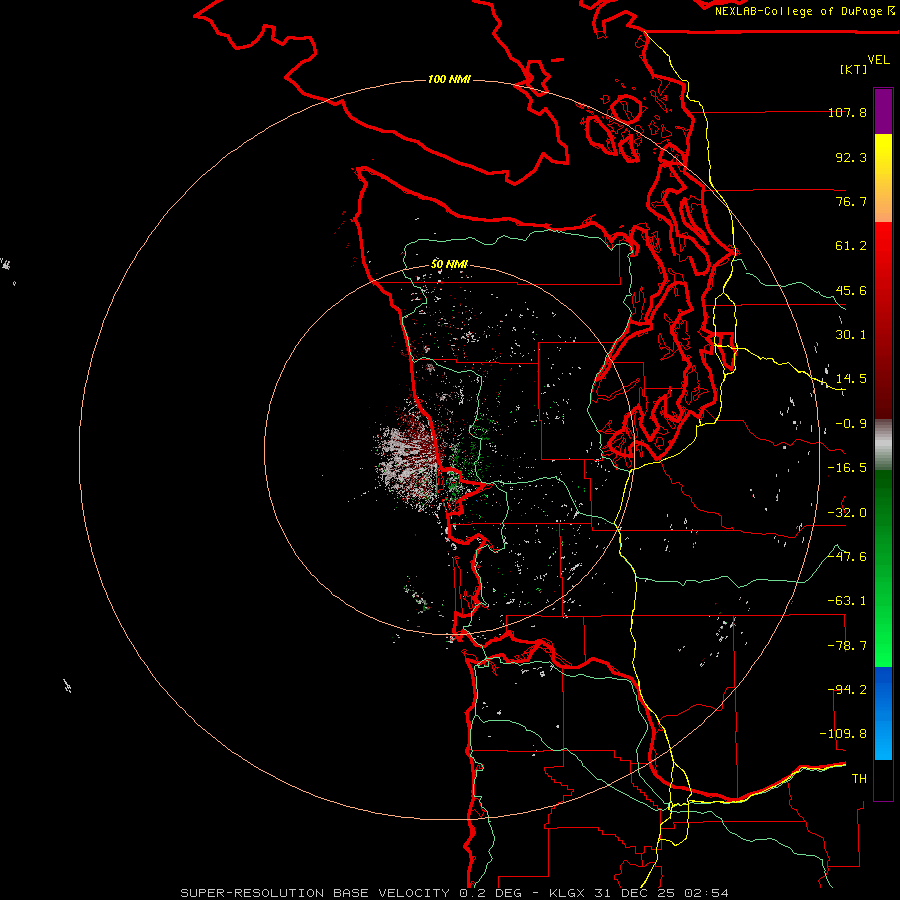Click the 61.2 velocity scale value

coord(851,246)
